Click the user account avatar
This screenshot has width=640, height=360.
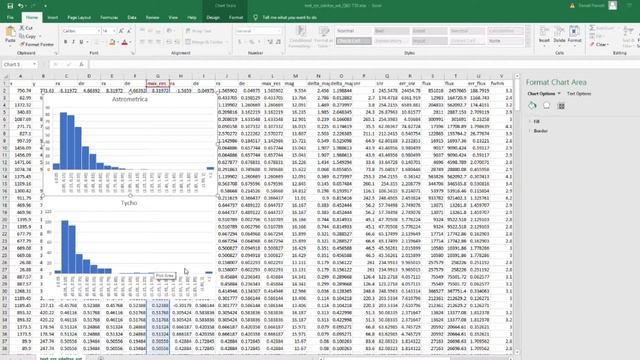613,5
